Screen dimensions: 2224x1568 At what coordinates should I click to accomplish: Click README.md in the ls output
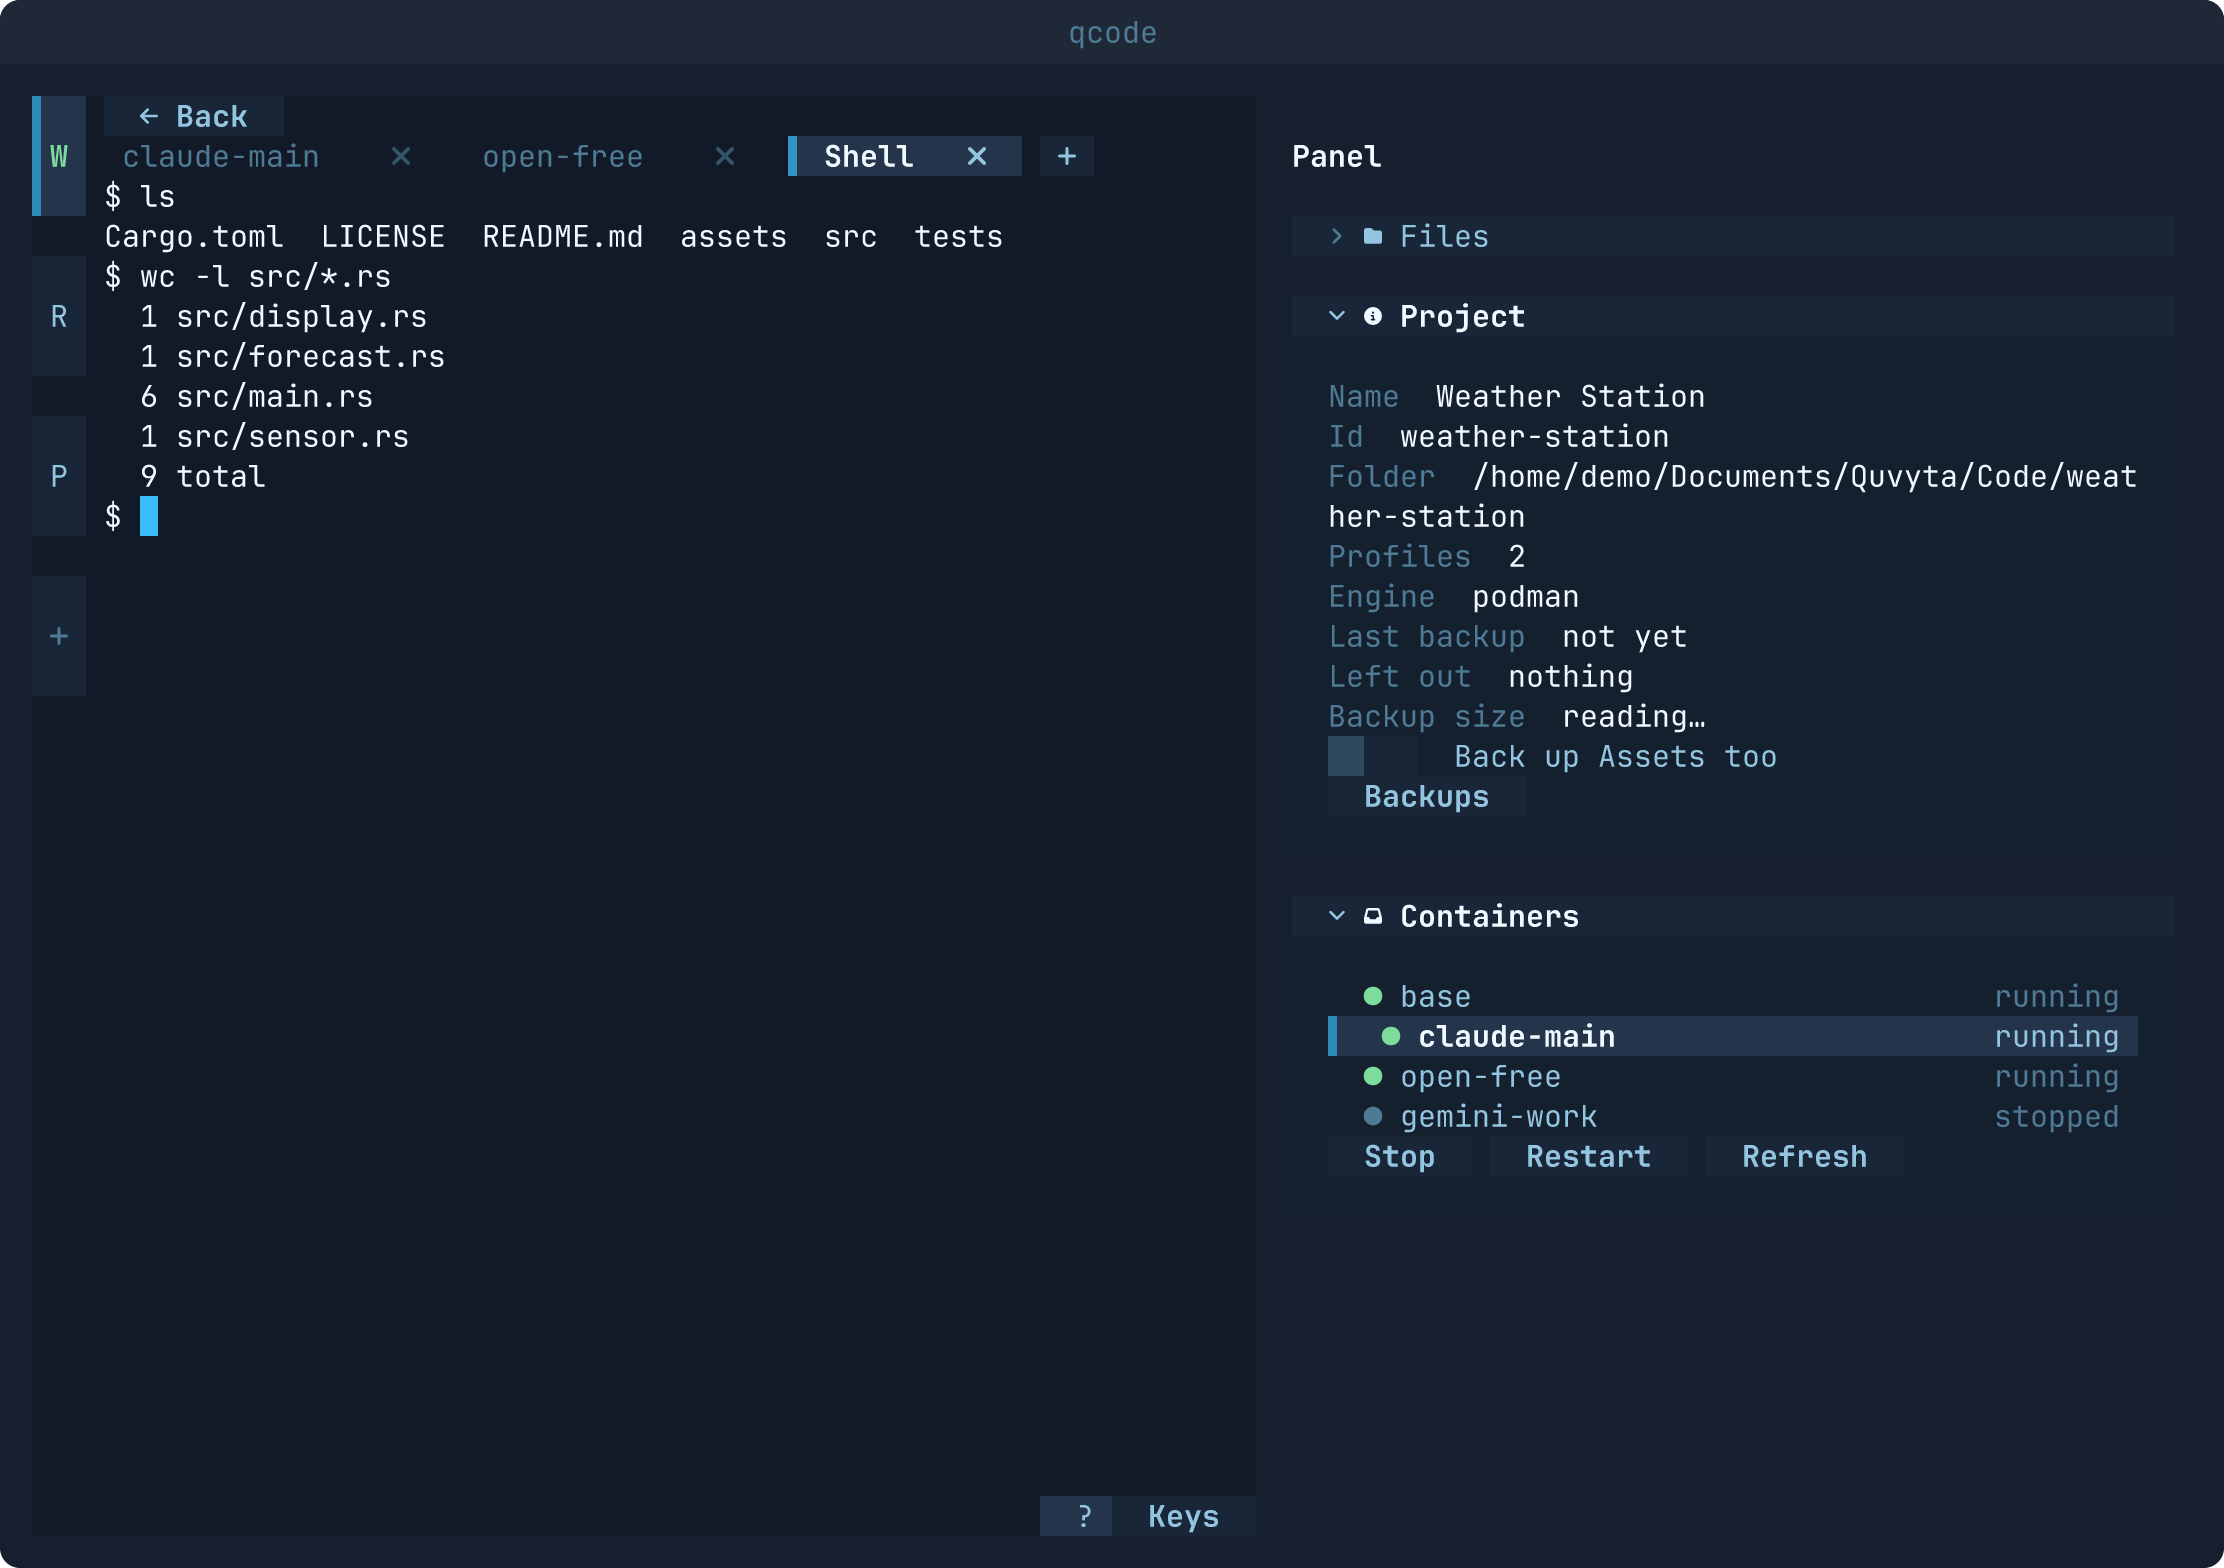[x=563, y=236]
